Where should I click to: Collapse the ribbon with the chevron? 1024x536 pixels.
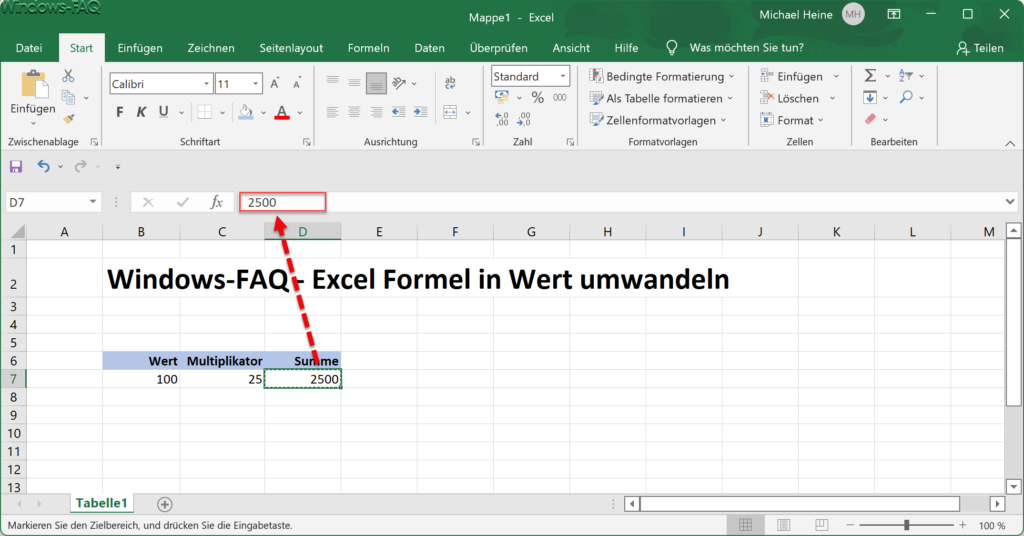click(x=1010, y=144)
